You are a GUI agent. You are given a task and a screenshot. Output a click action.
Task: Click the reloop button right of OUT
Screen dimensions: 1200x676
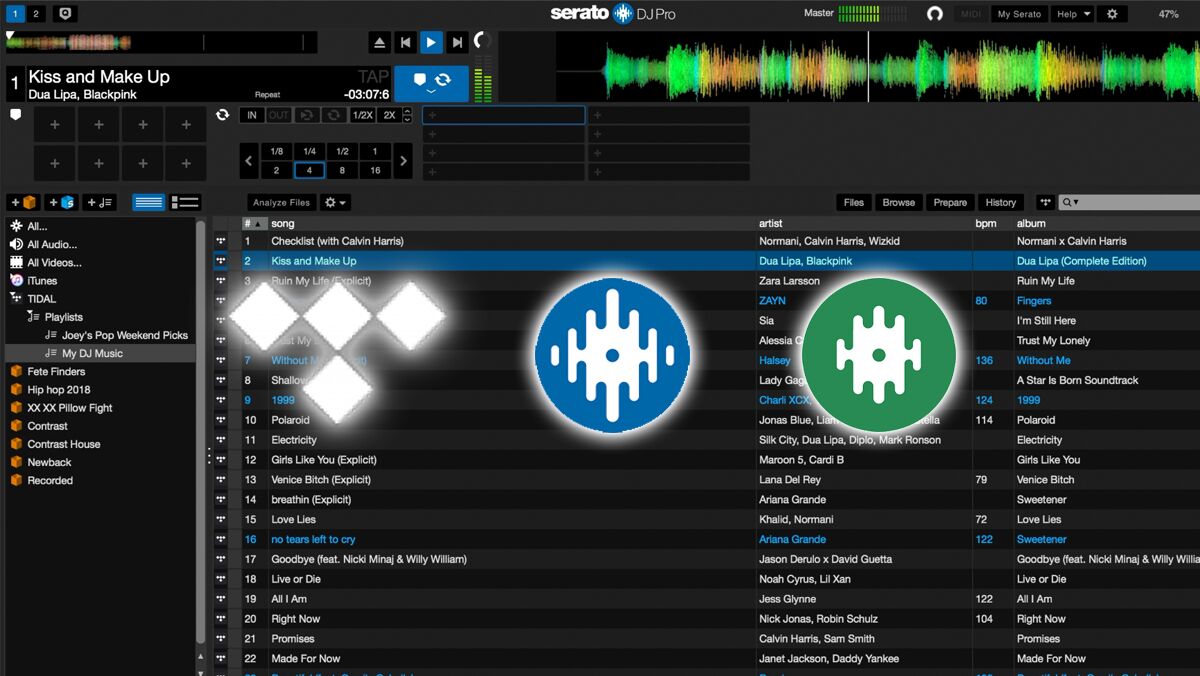306,115
